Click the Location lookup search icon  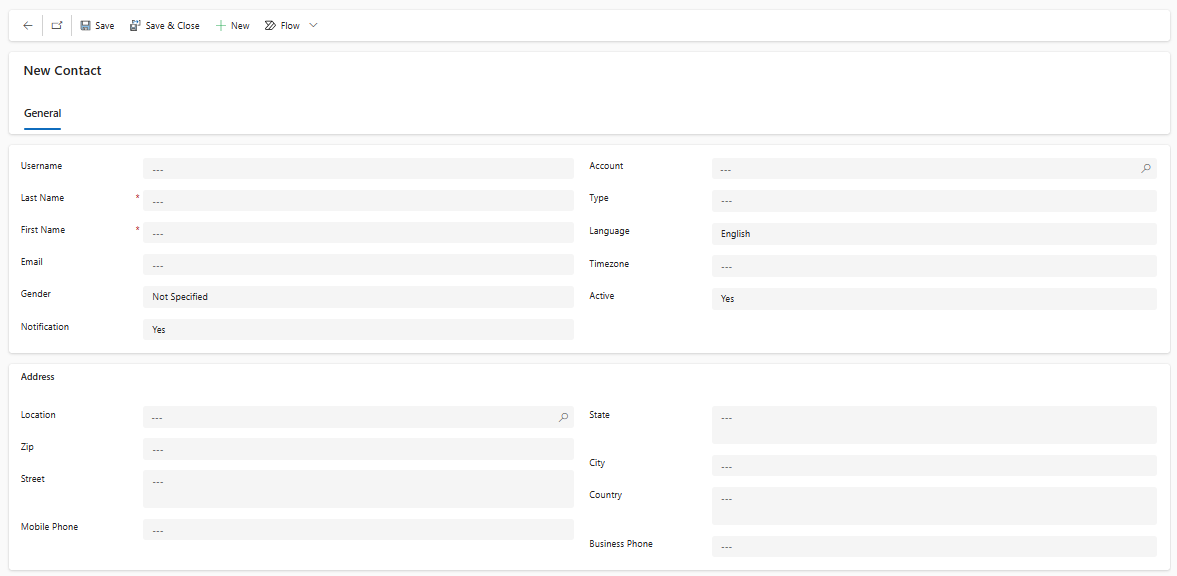click(563, 417)
